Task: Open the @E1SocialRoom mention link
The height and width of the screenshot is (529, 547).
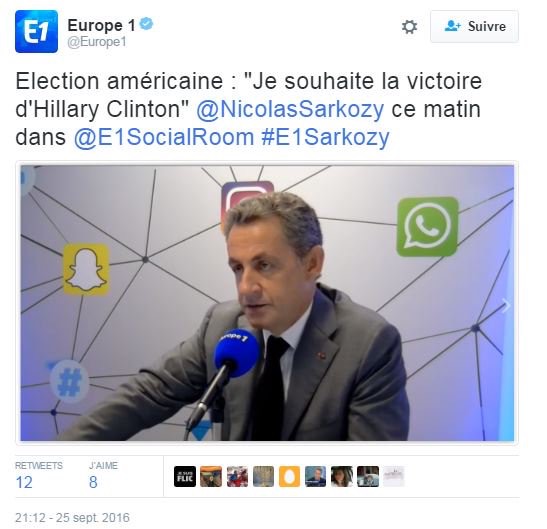Action: 164,137
